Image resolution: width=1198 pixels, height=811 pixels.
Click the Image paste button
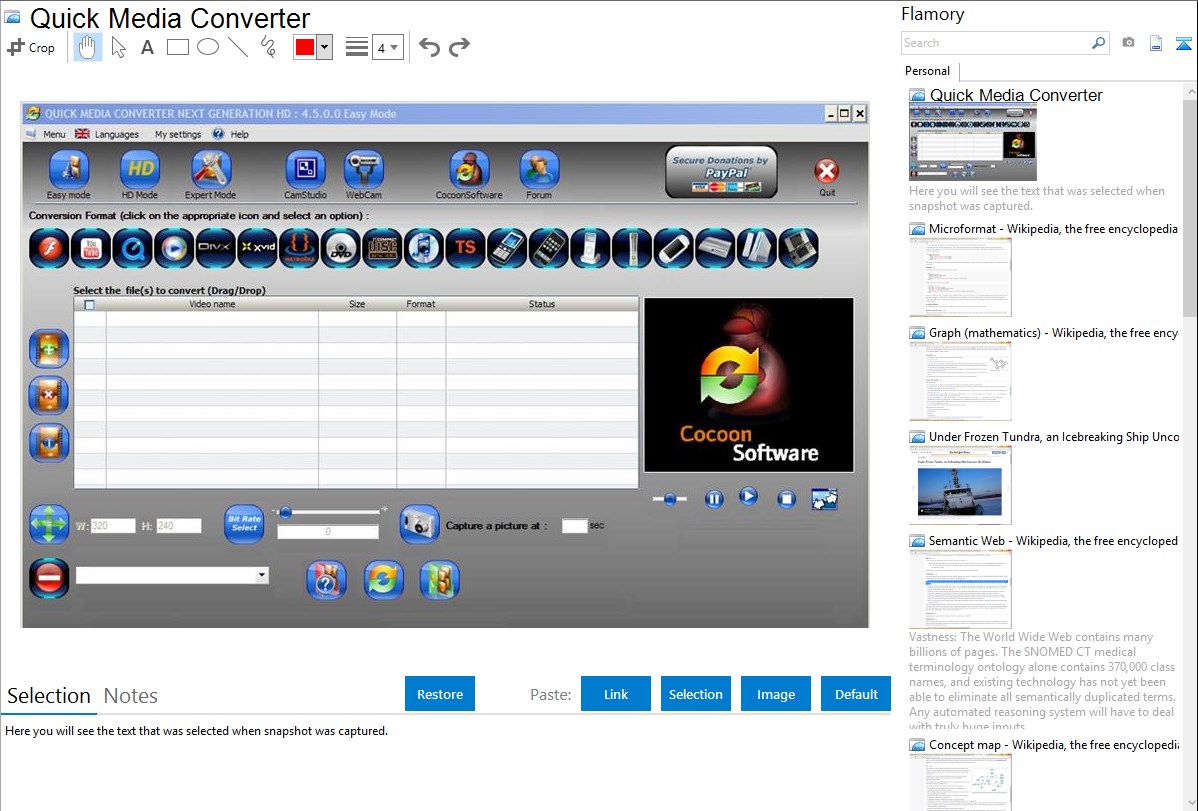[x=776, y=694]
